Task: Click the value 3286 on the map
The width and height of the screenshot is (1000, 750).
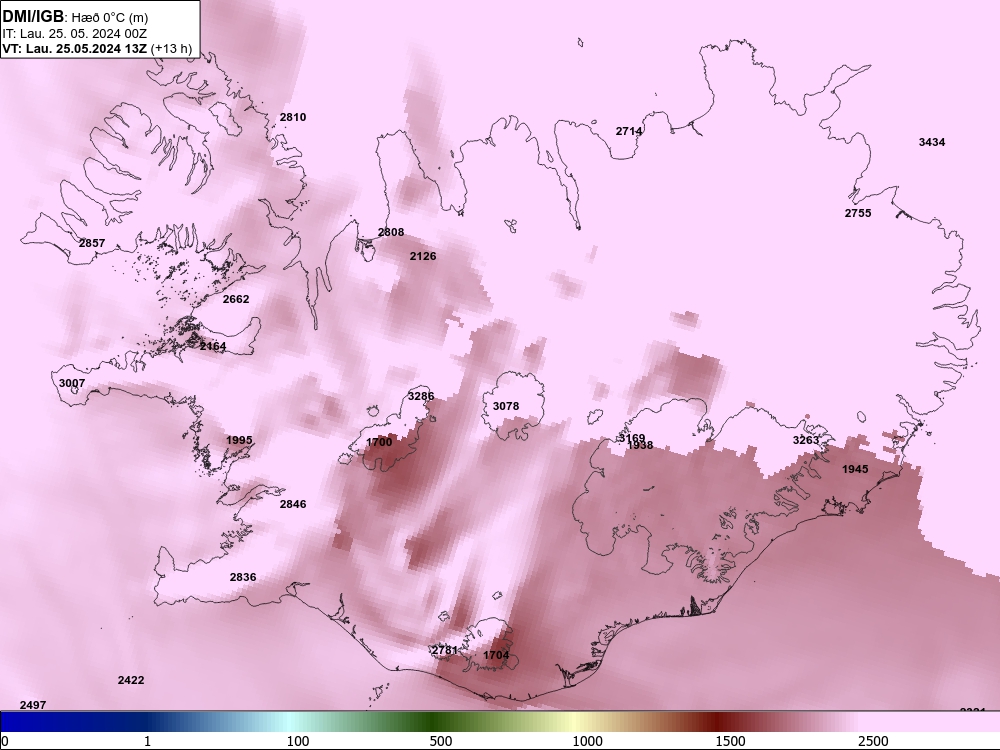Action: (x=421, y=396)
